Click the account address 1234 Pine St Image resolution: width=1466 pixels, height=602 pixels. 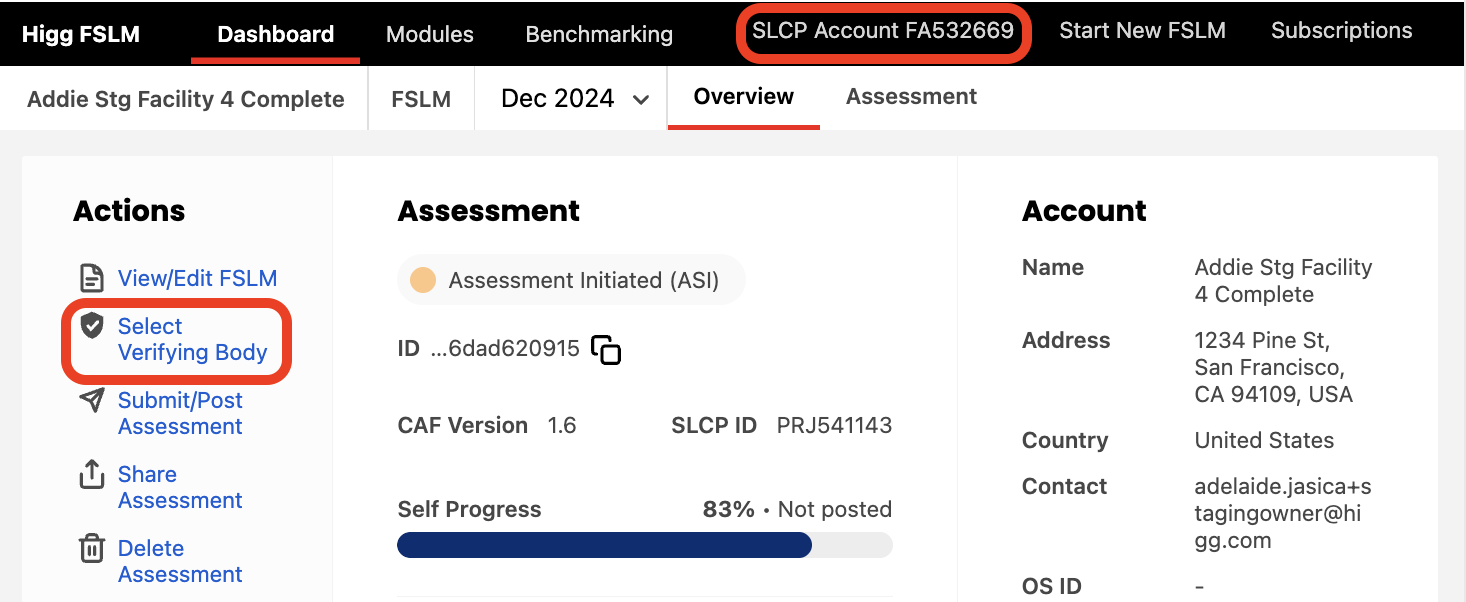(1274, 367)
